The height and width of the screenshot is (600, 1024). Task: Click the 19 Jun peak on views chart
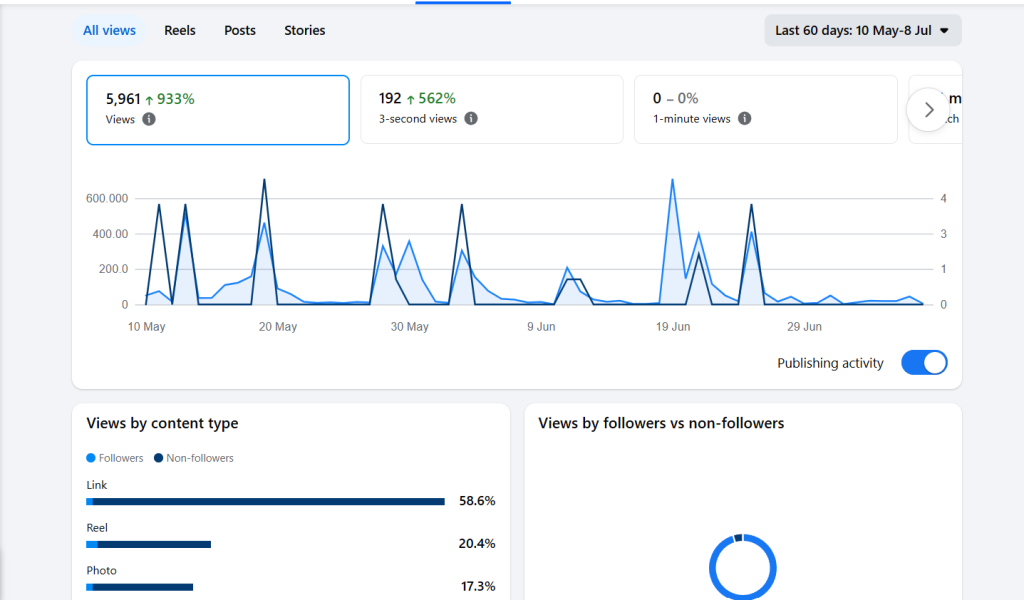tap(672, 180)
